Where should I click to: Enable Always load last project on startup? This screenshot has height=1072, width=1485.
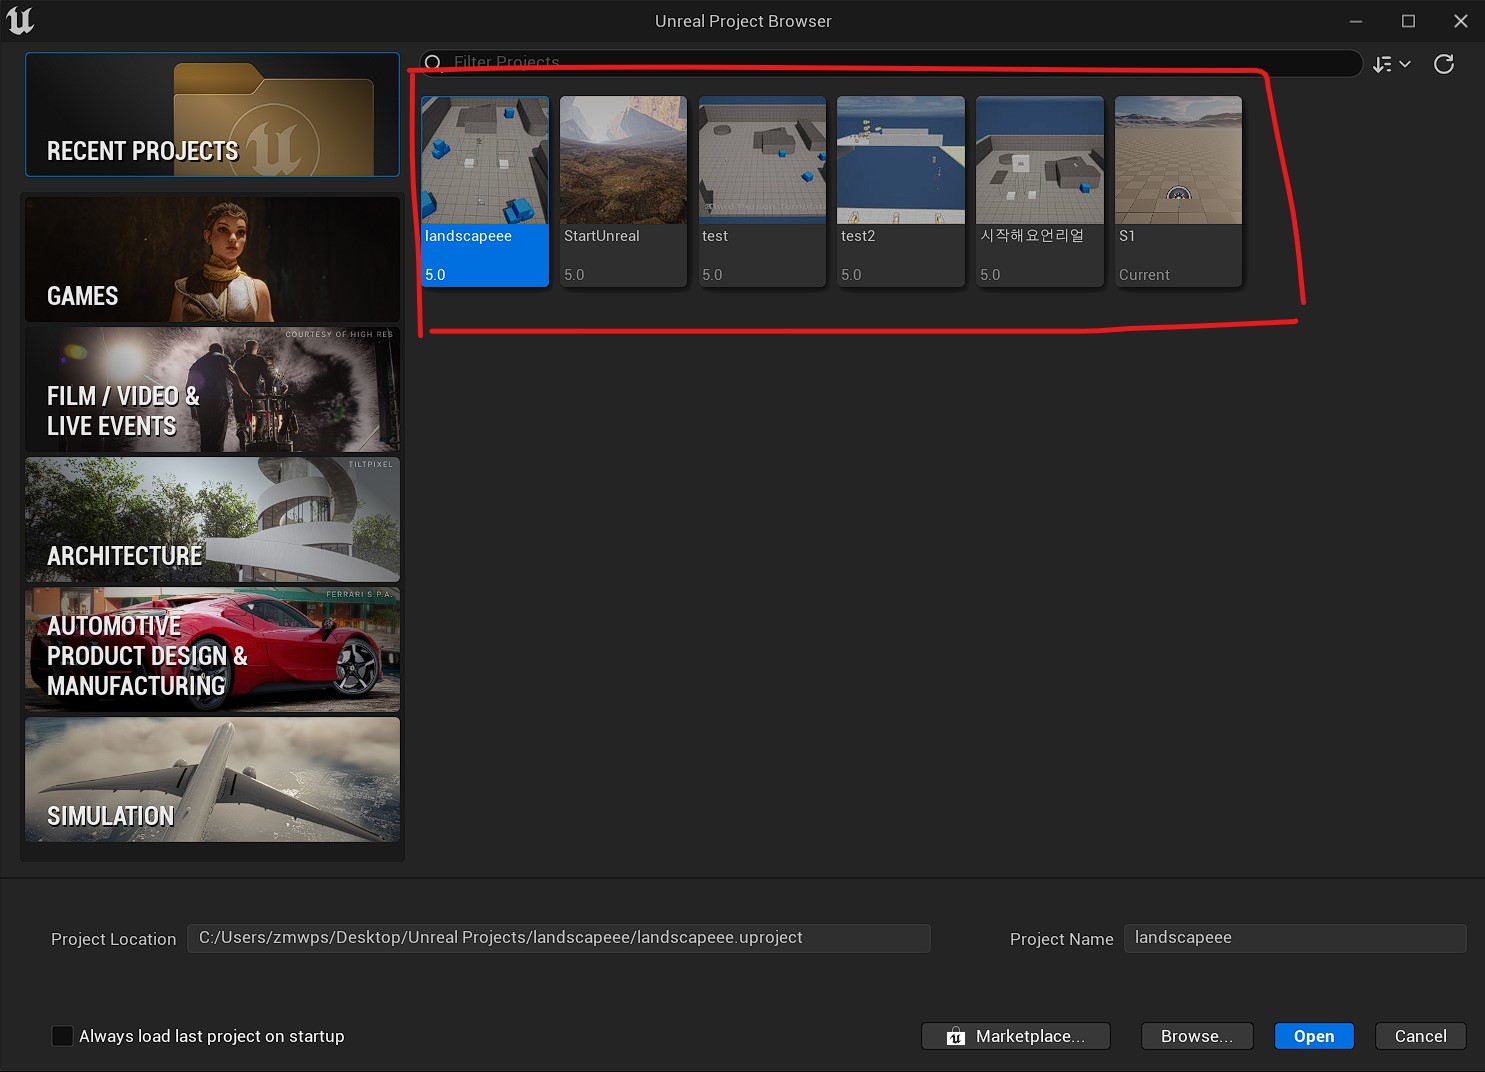pyautogui.click(x=62, y=1036)
